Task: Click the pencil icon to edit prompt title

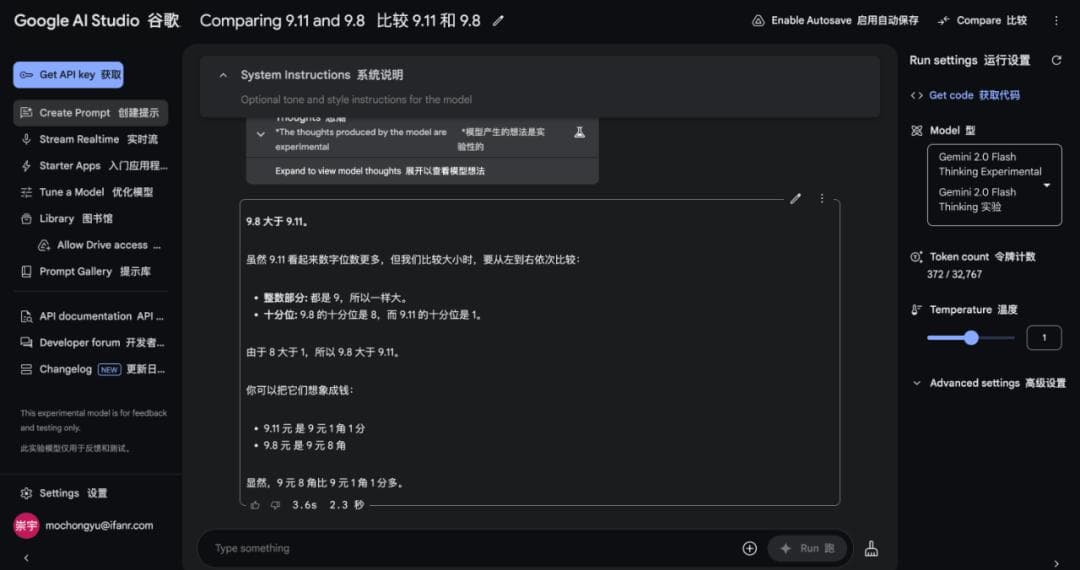Action: (x=499, y=21)
